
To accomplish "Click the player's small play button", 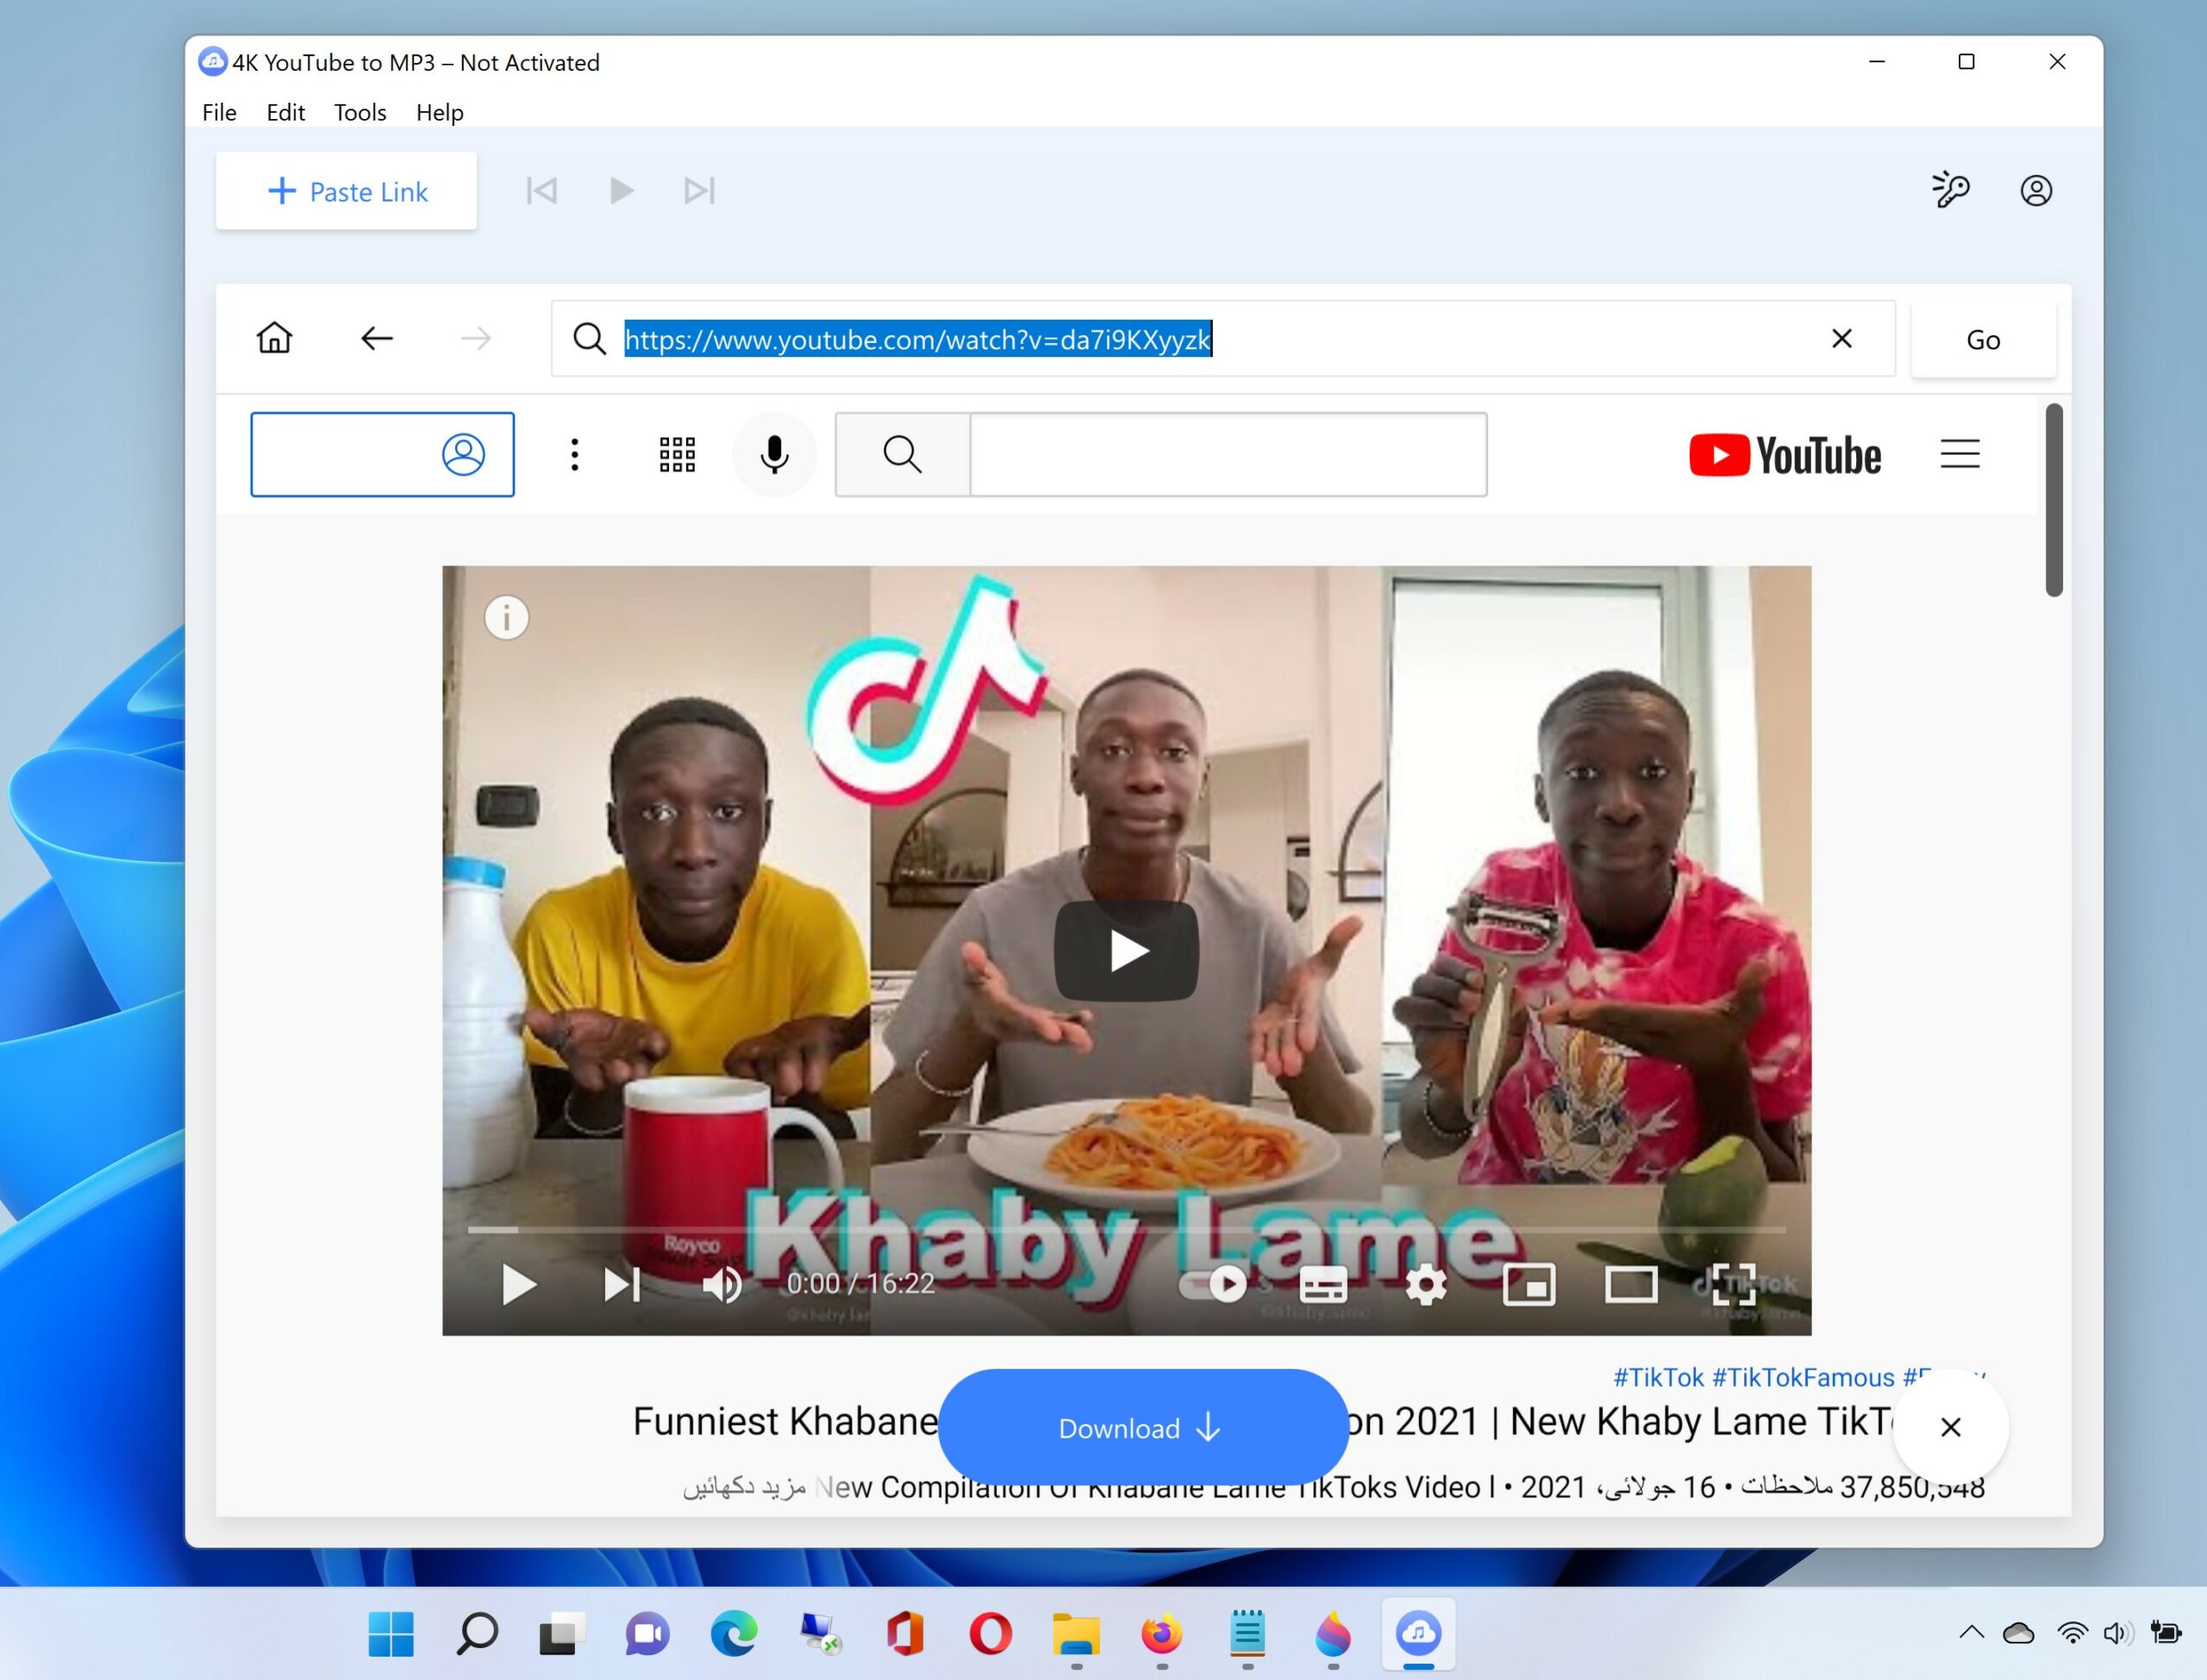I will pyautogui.click(x=518, y=1284).
